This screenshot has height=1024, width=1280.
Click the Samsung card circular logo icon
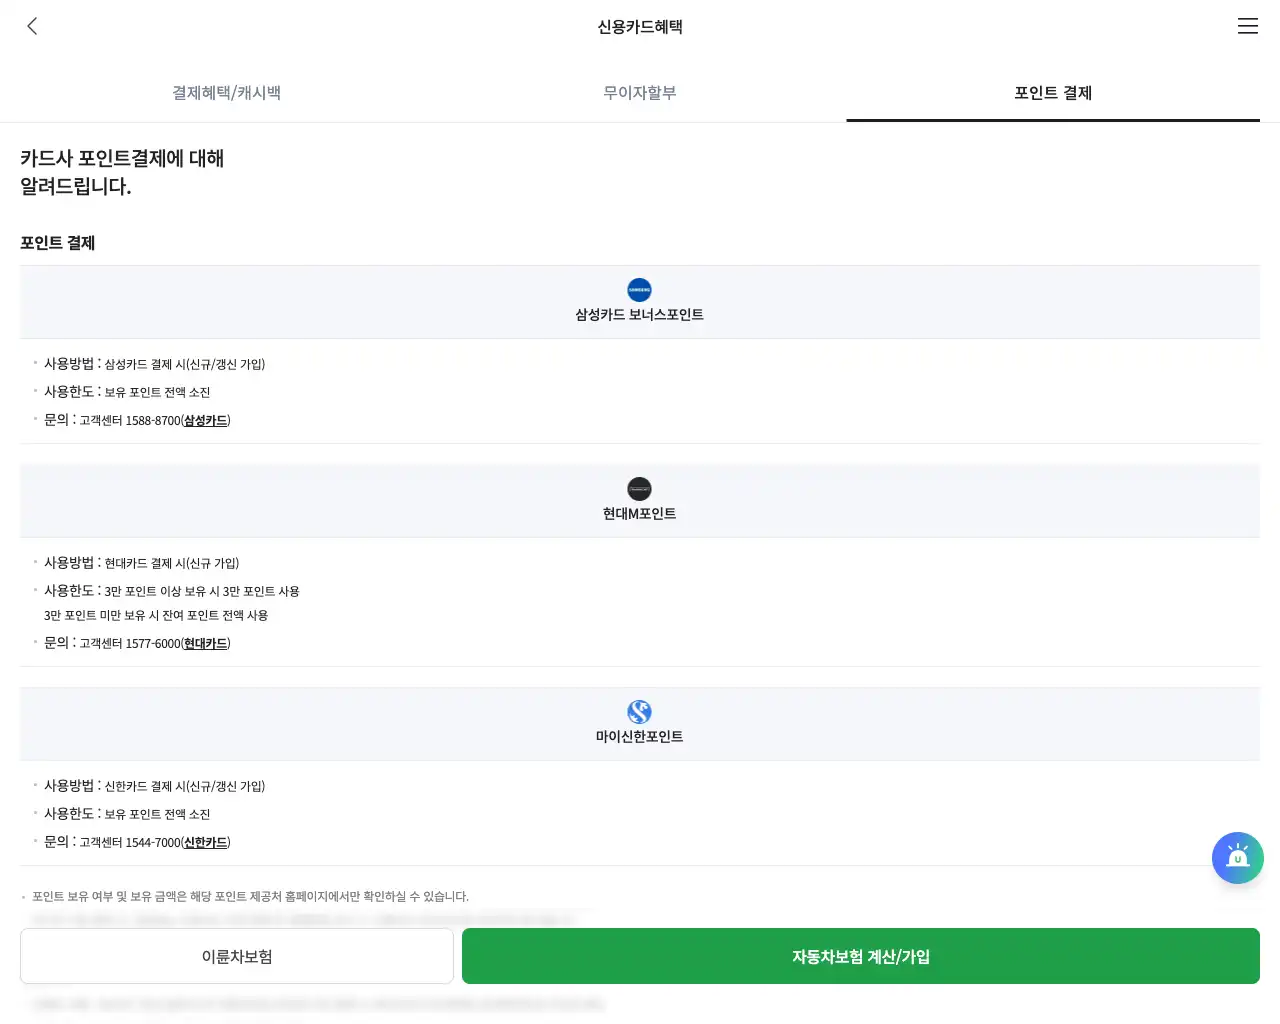(639, 291)
